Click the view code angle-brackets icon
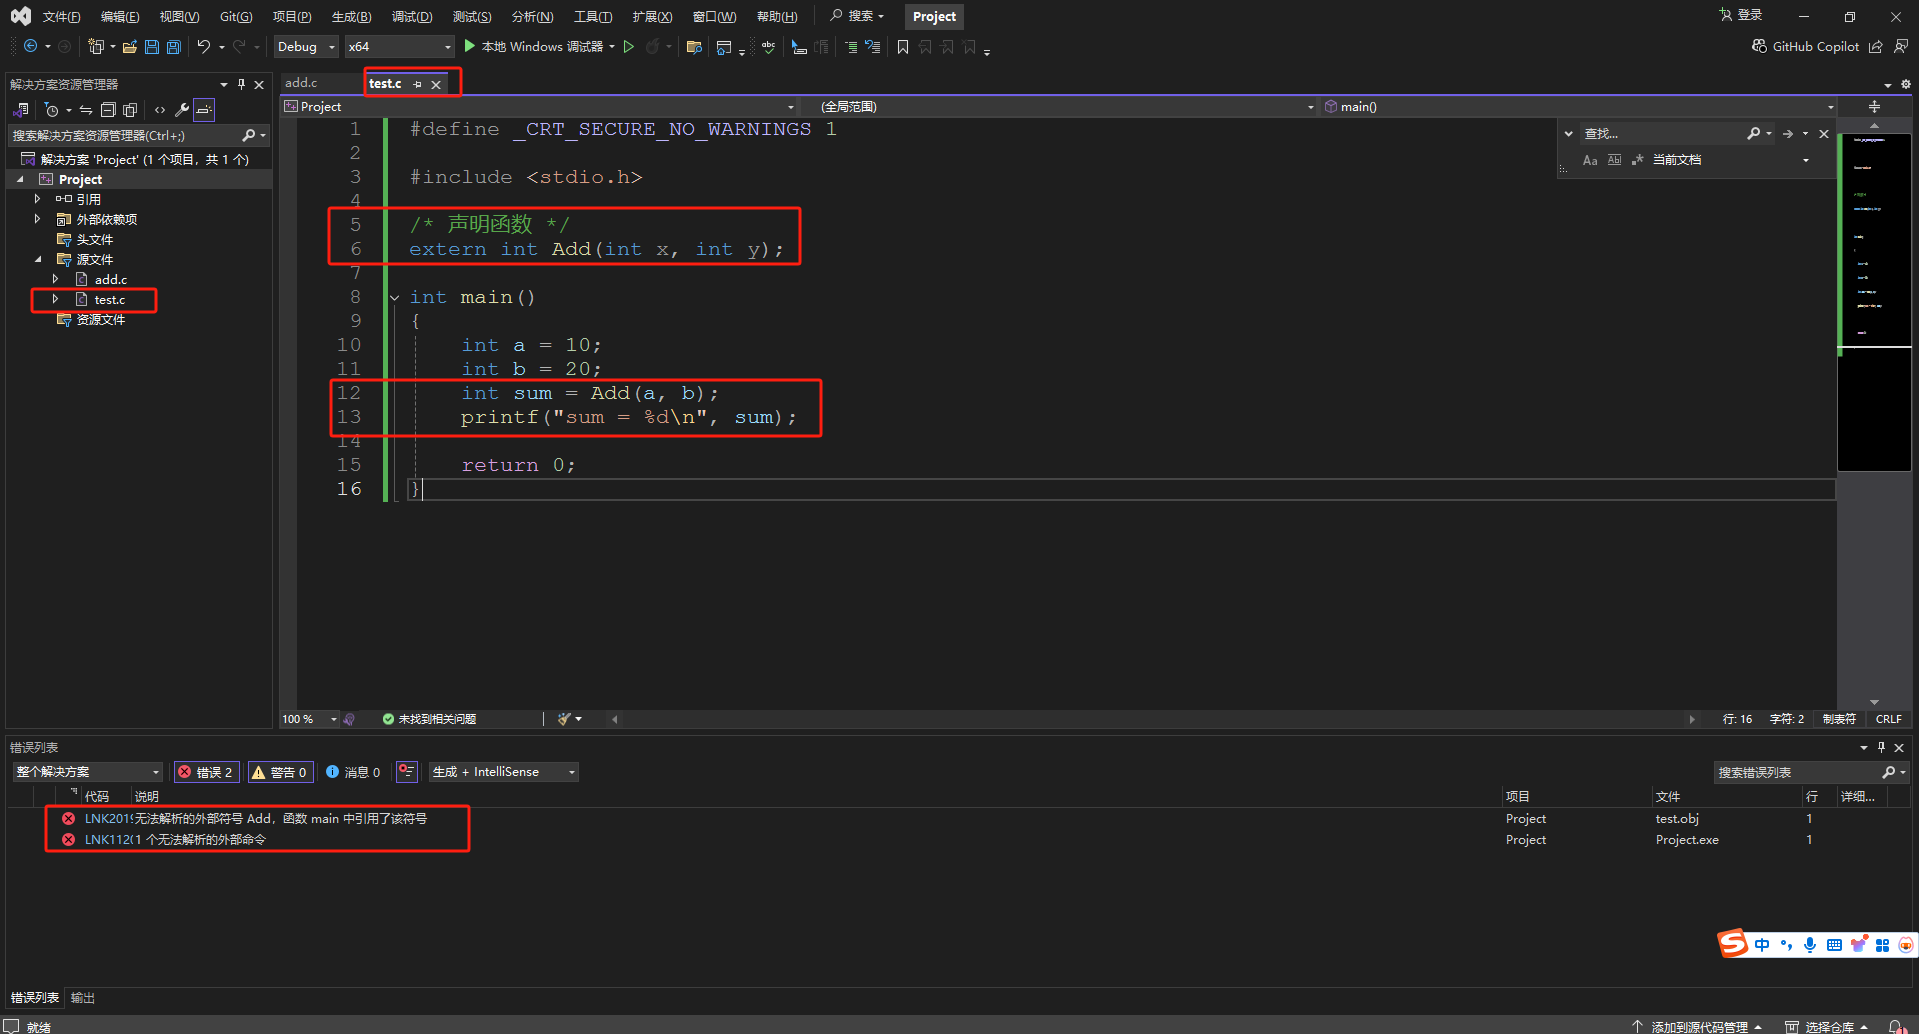The height and width of the screenshot is (1034, 1919). (x=160, y=110)
